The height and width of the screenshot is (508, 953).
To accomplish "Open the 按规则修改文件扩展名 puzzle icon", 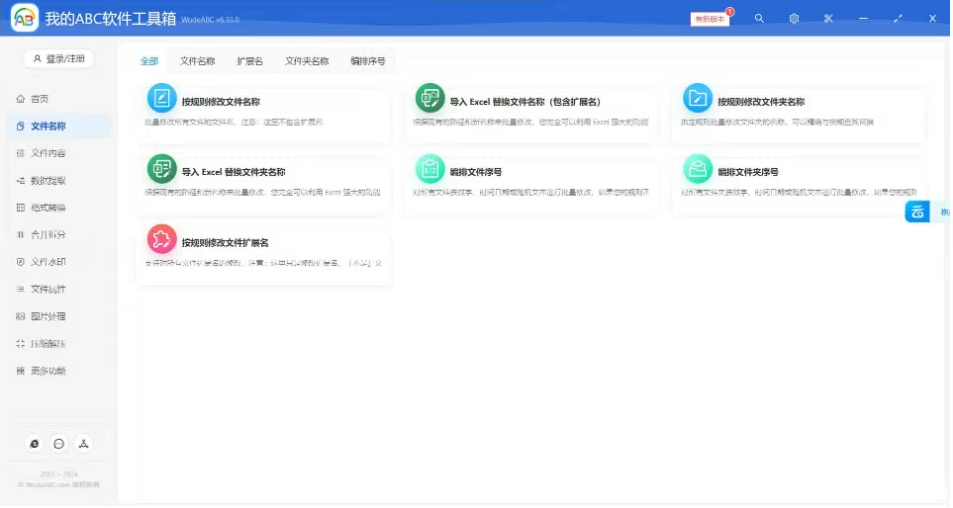I will pyautogui.click(x=161, y=239).
